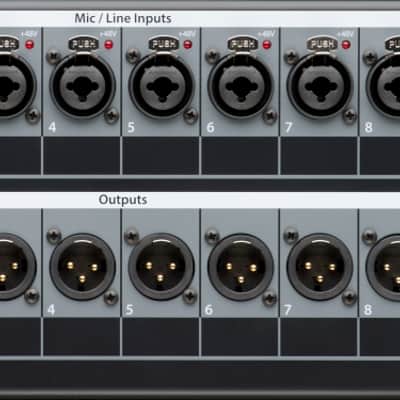Click the input 7 combo jack
The image size is (400, 400).
320,86
